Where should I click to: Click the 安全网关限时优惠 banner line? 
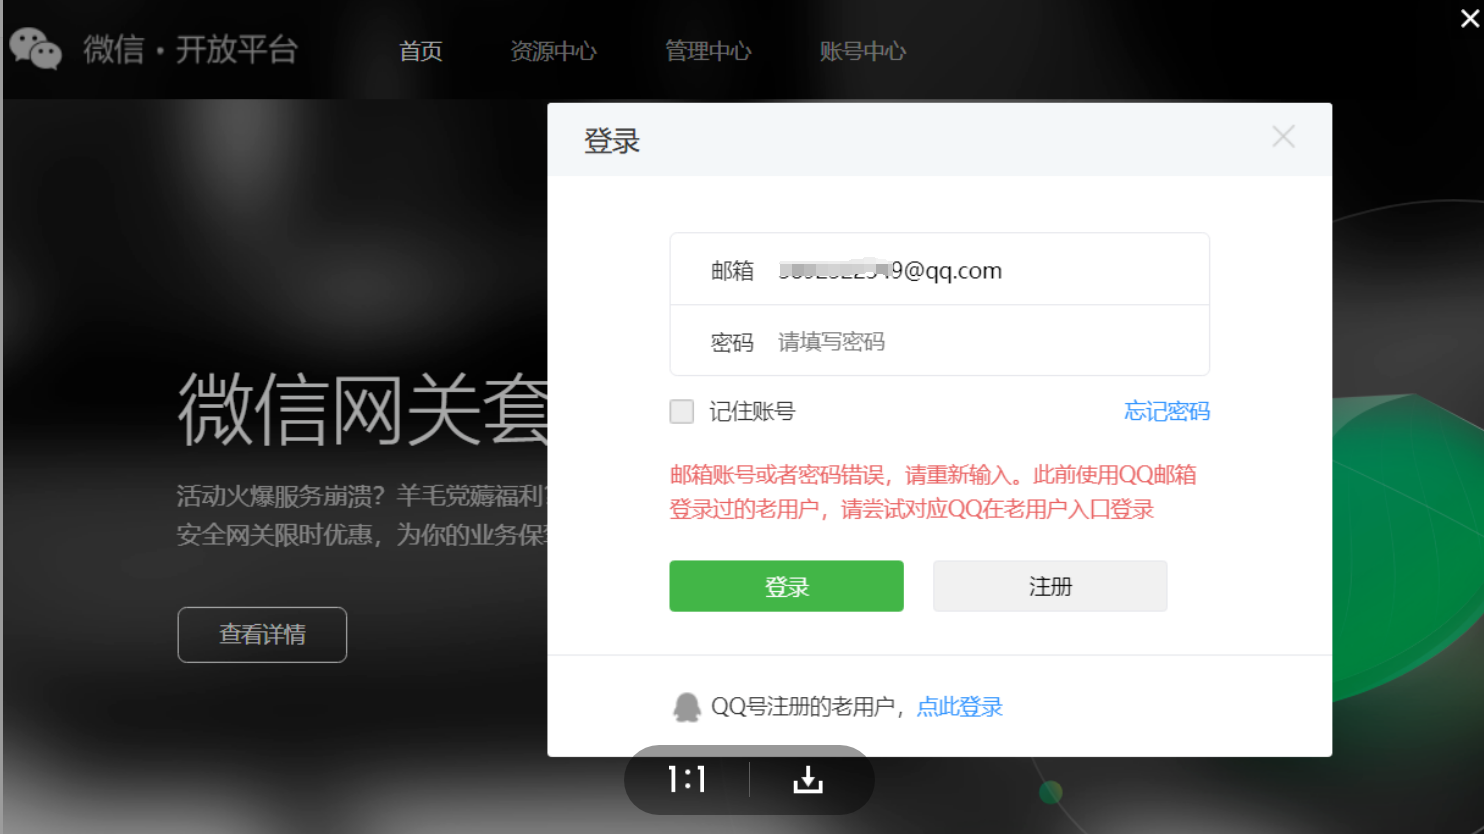point(362,535)
